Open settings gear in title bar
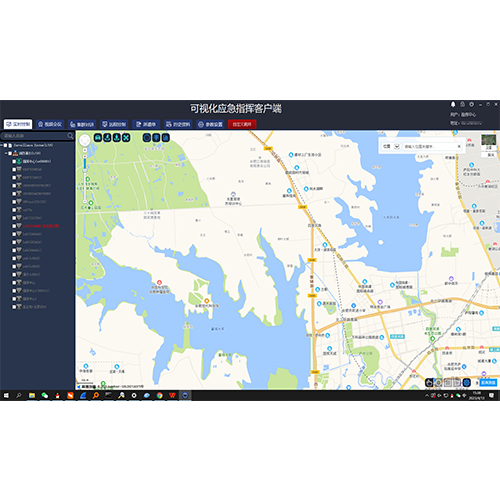Viewport: 500px width, 500px height. point(471,104)
